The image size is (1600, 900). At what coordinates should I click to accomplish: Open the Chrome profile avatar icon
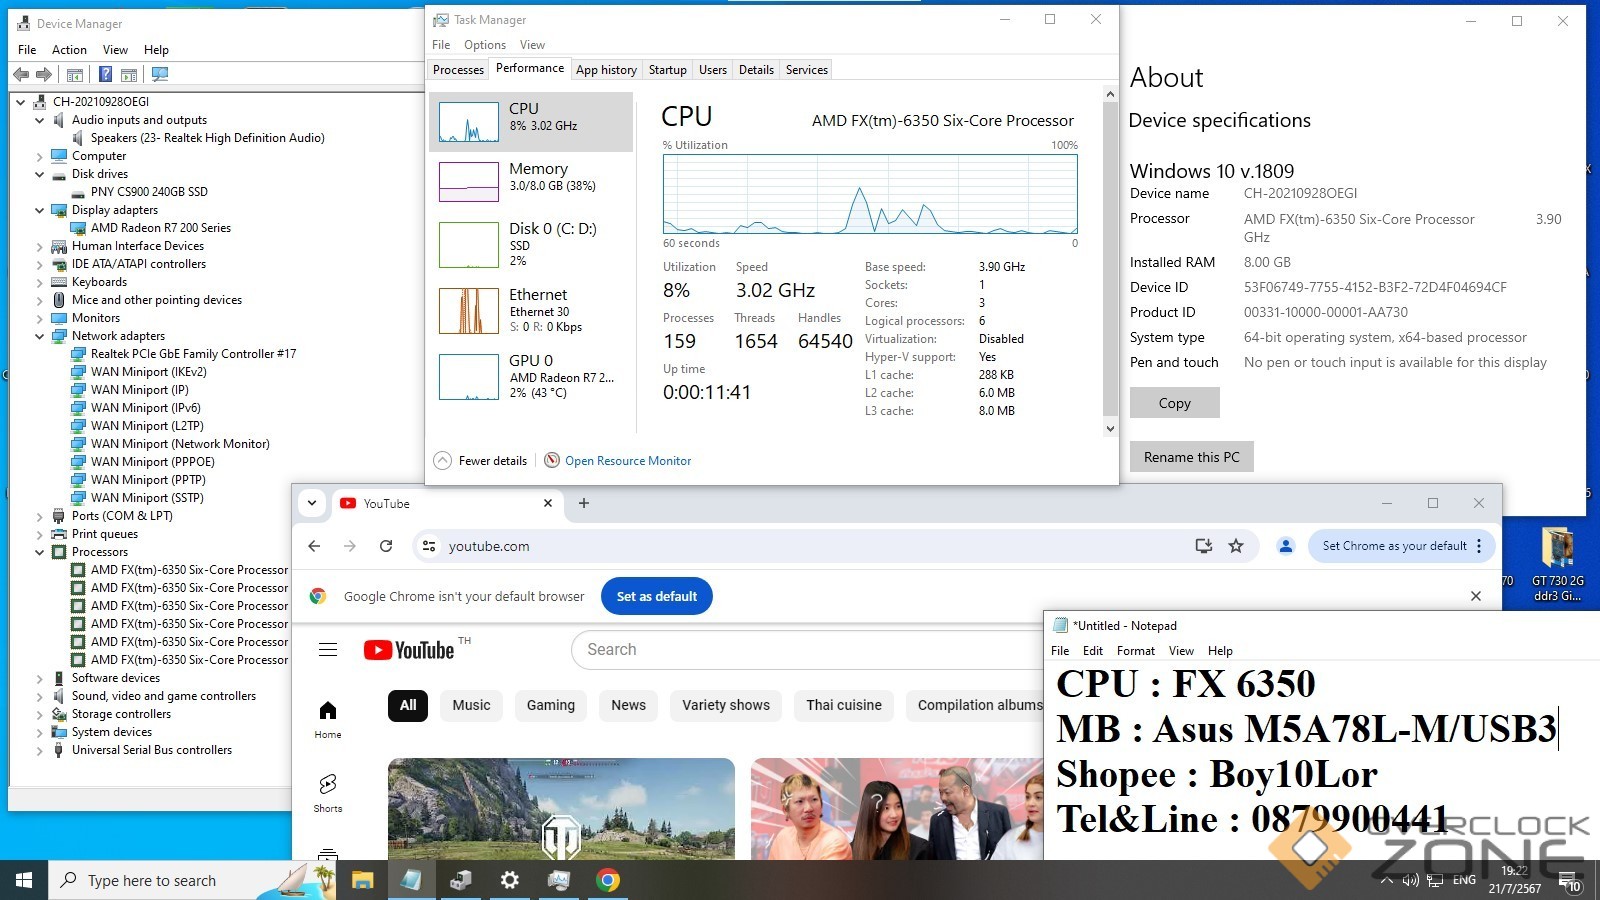pyautogui.click(x=1286, y=546)
